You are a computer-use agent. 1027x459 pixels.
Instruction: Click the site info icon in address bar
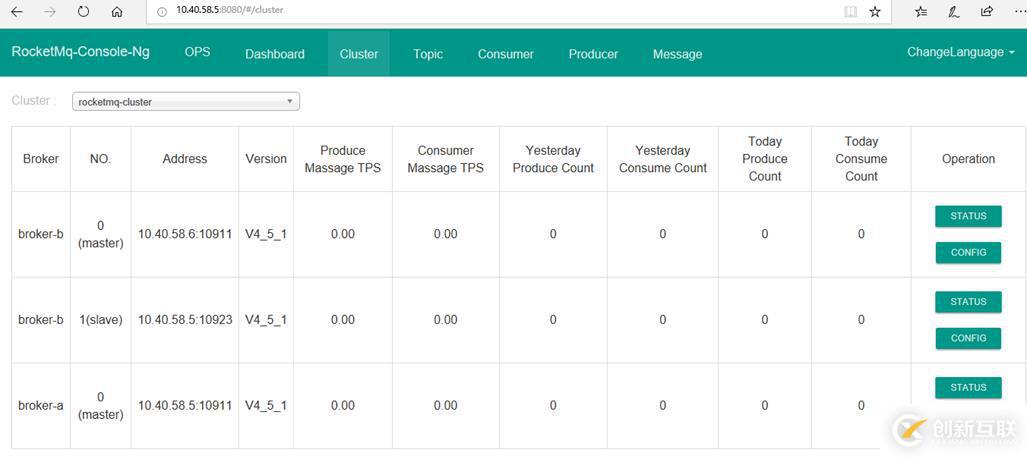coord(162,11)
